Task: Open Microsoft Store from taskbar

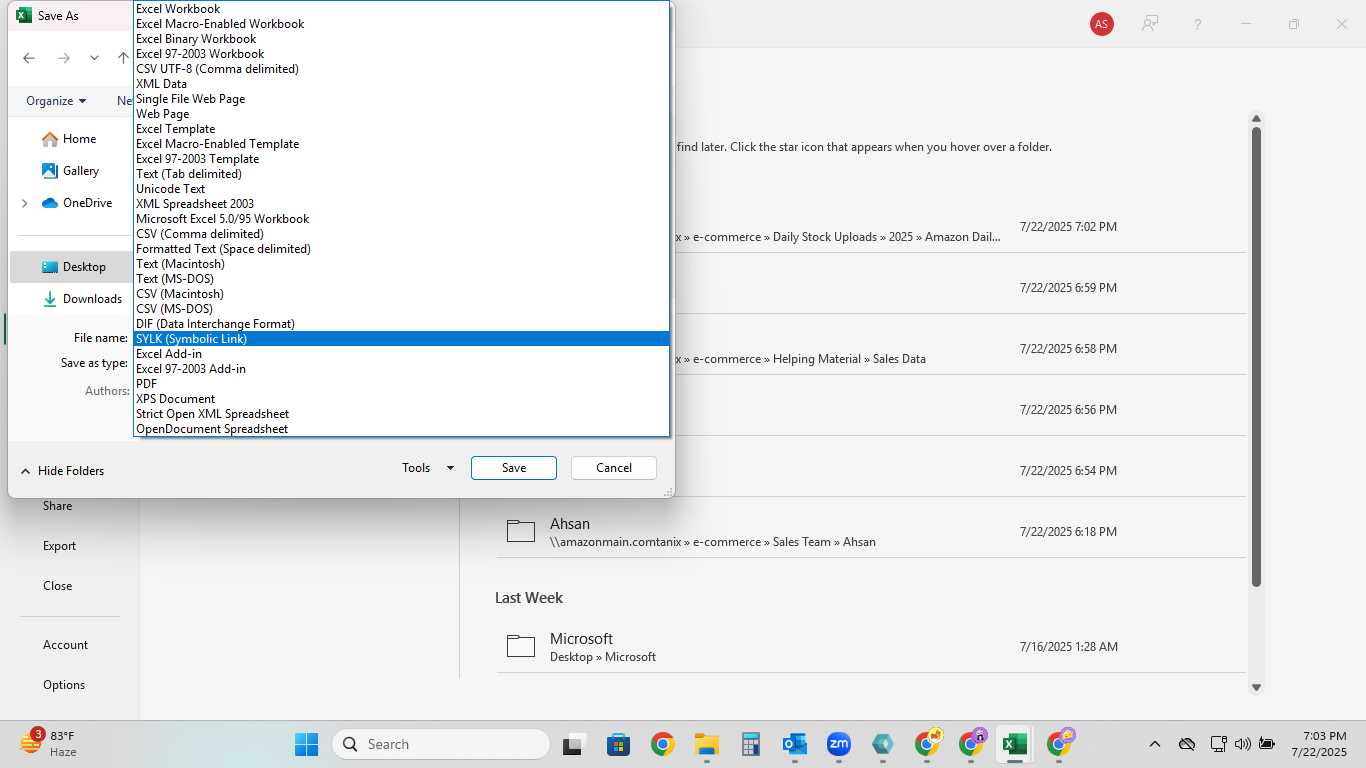Action: [x=618, y=744]
